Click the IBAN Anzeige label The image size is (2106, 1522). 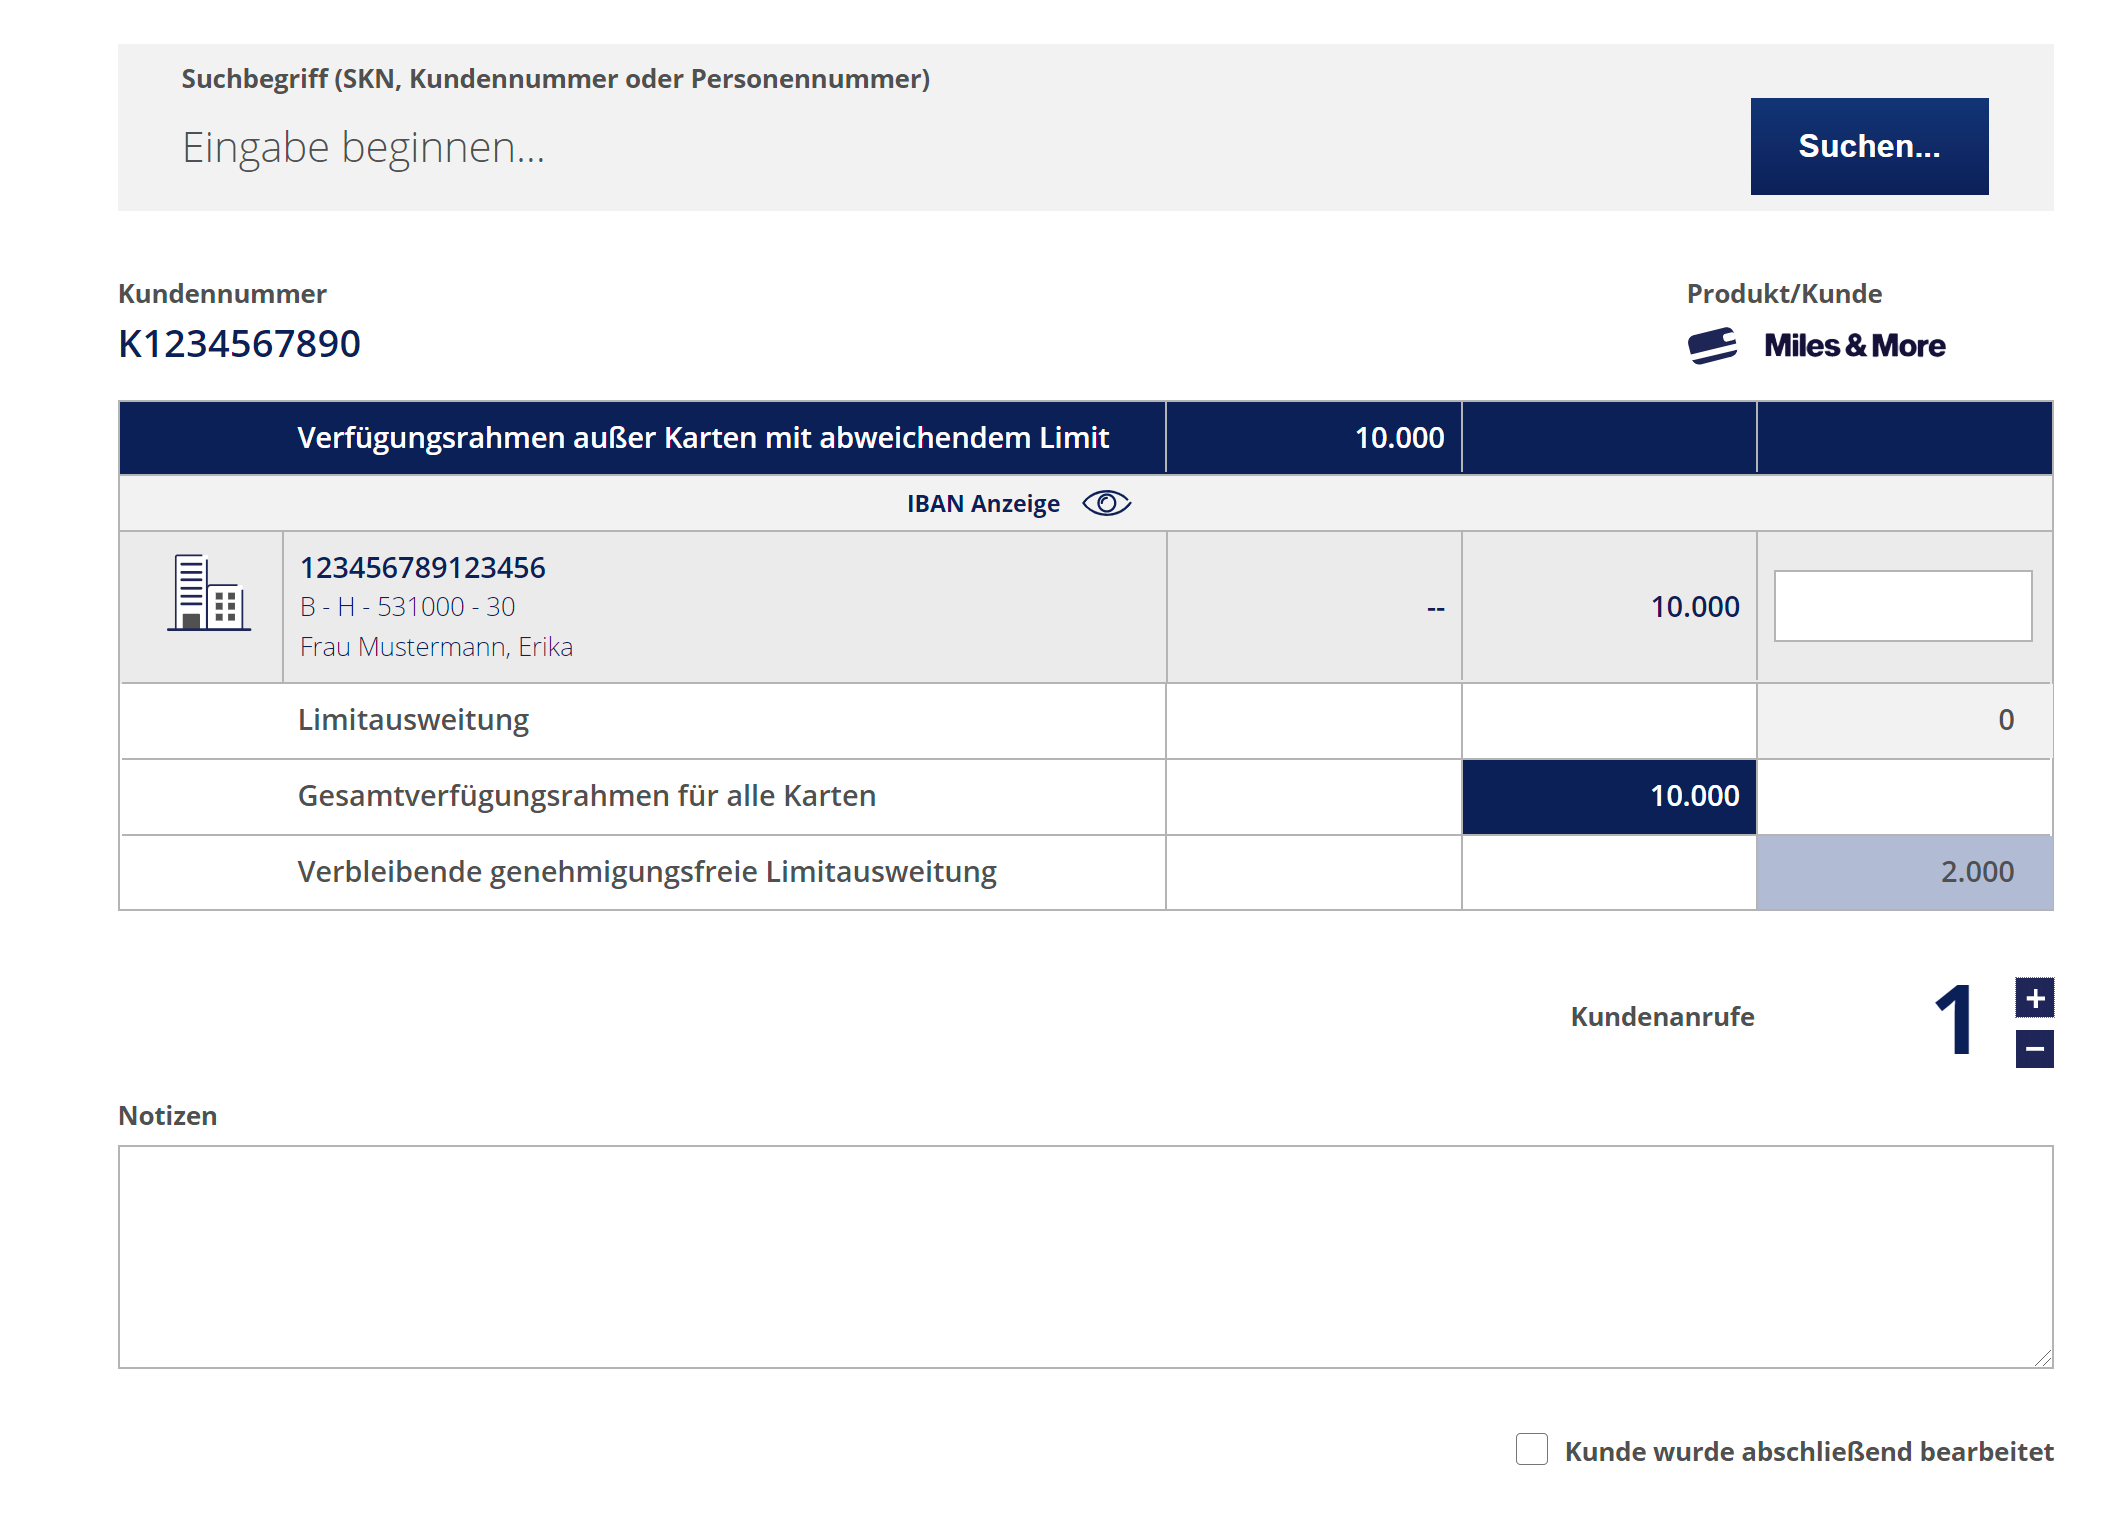983,504
